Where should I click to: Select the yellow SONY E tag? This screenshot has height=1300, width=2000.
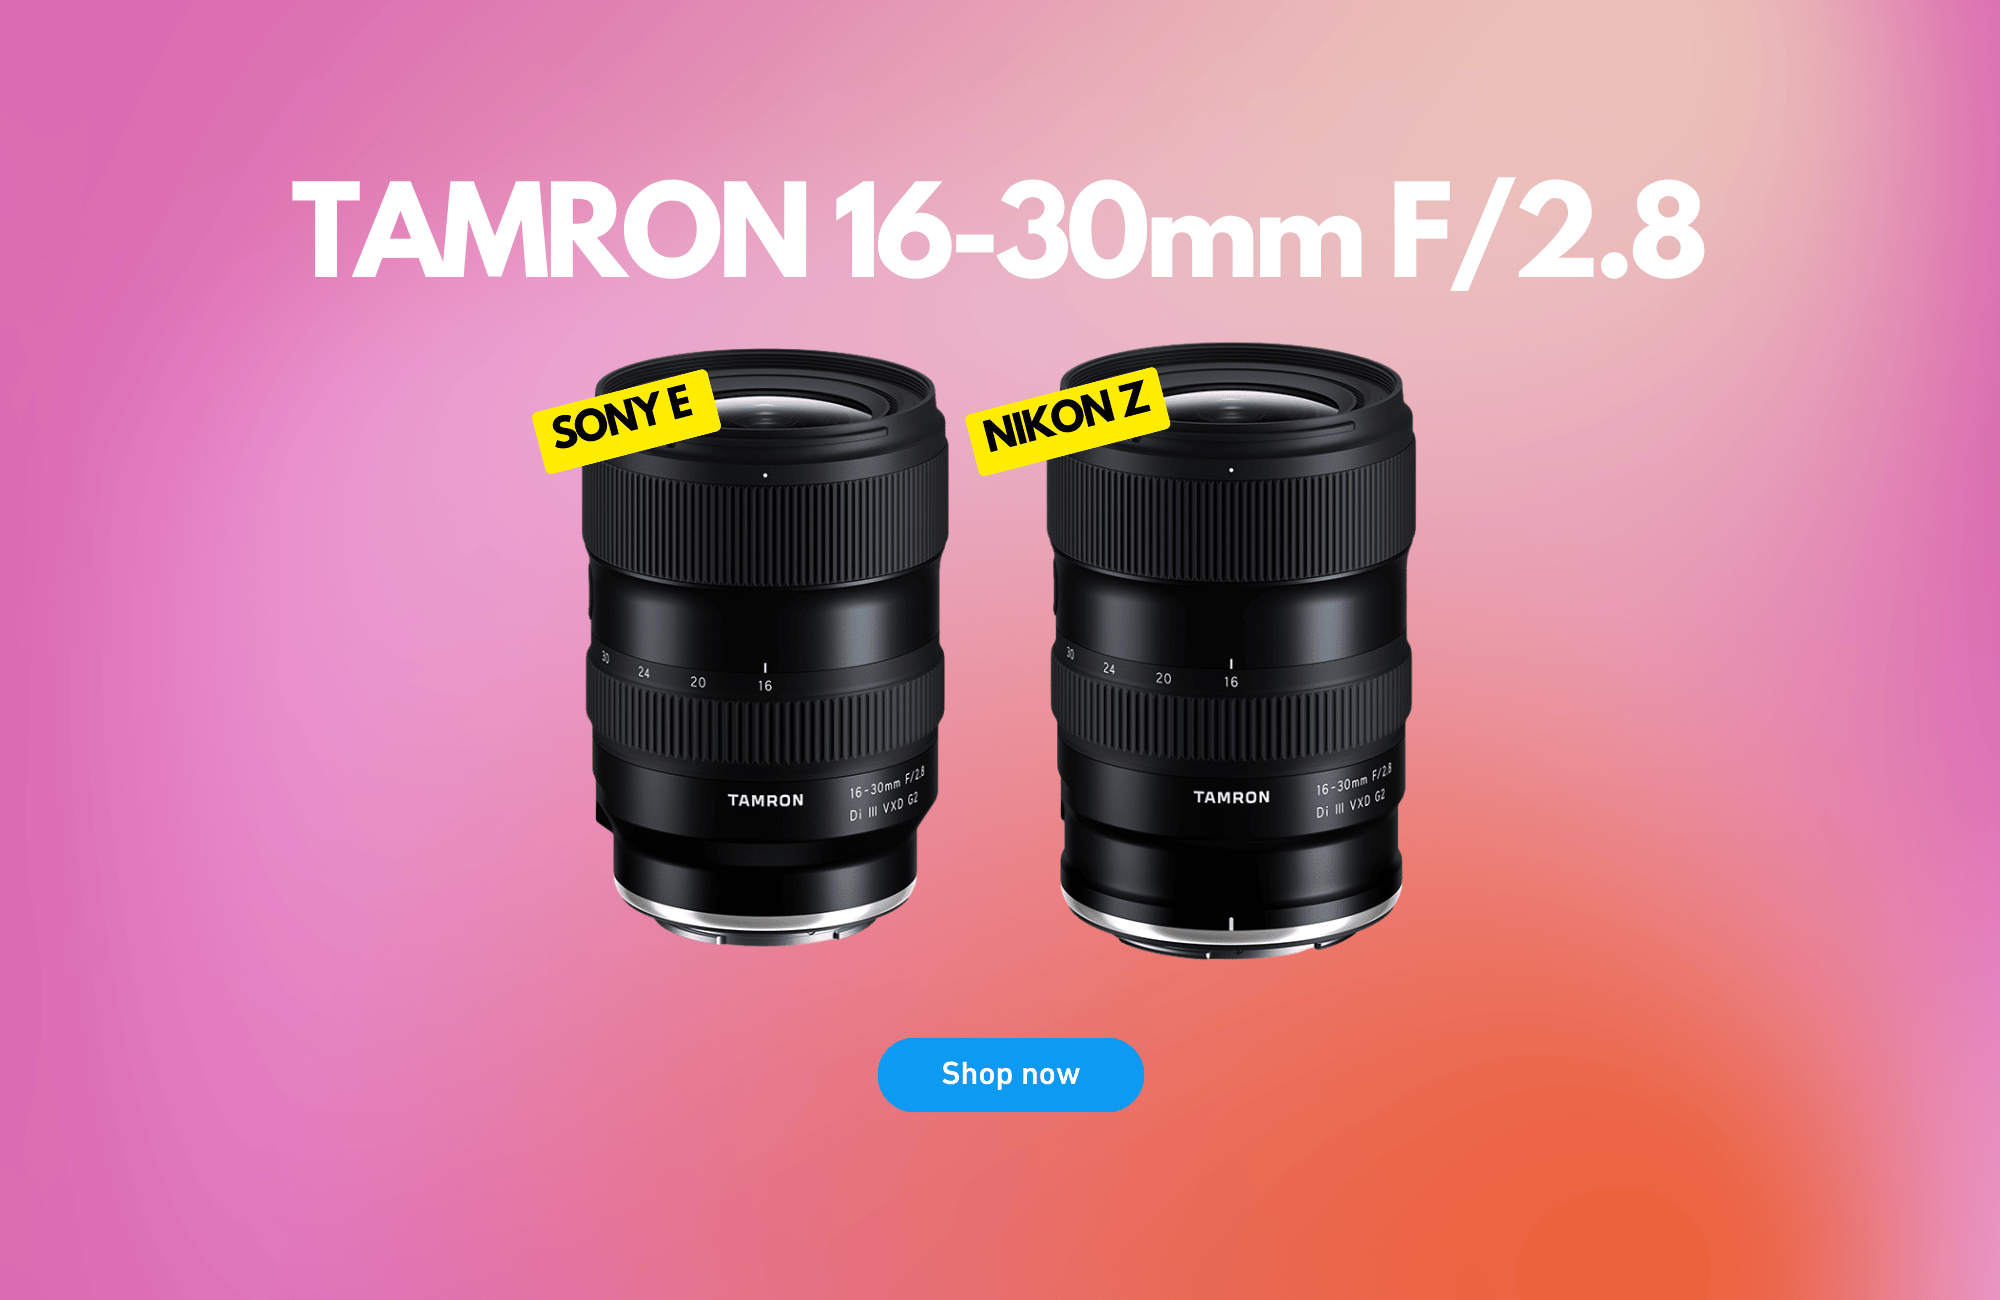click(626, 420)
